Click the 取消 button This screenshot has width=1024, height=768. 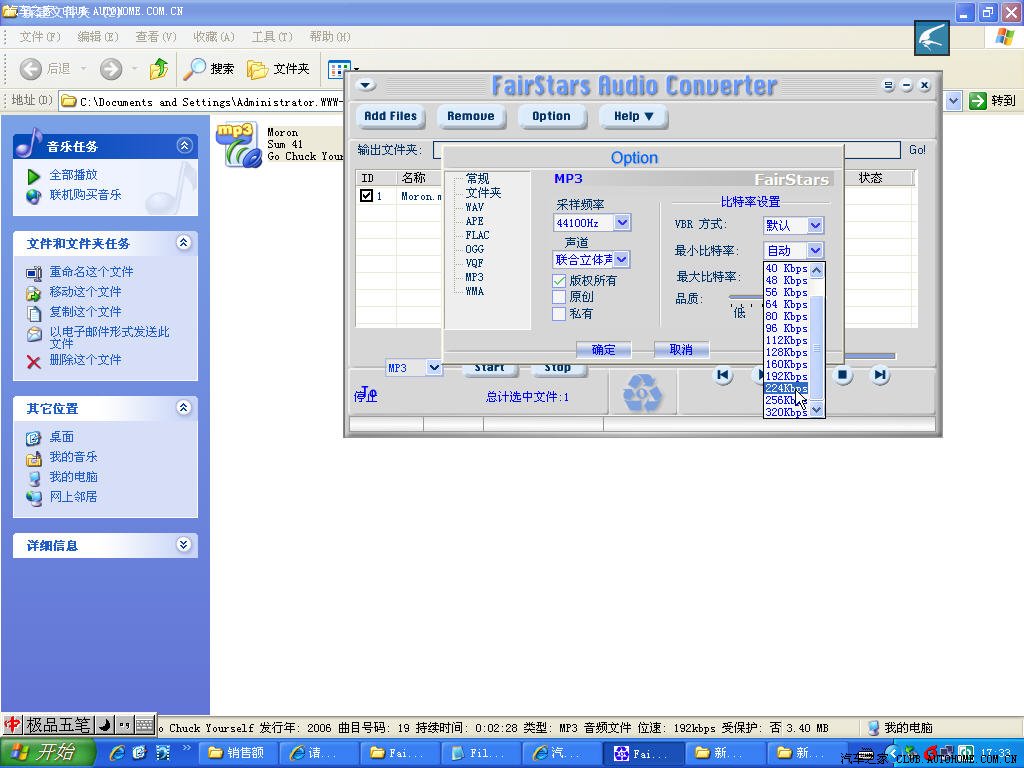(x=681, y=350)
